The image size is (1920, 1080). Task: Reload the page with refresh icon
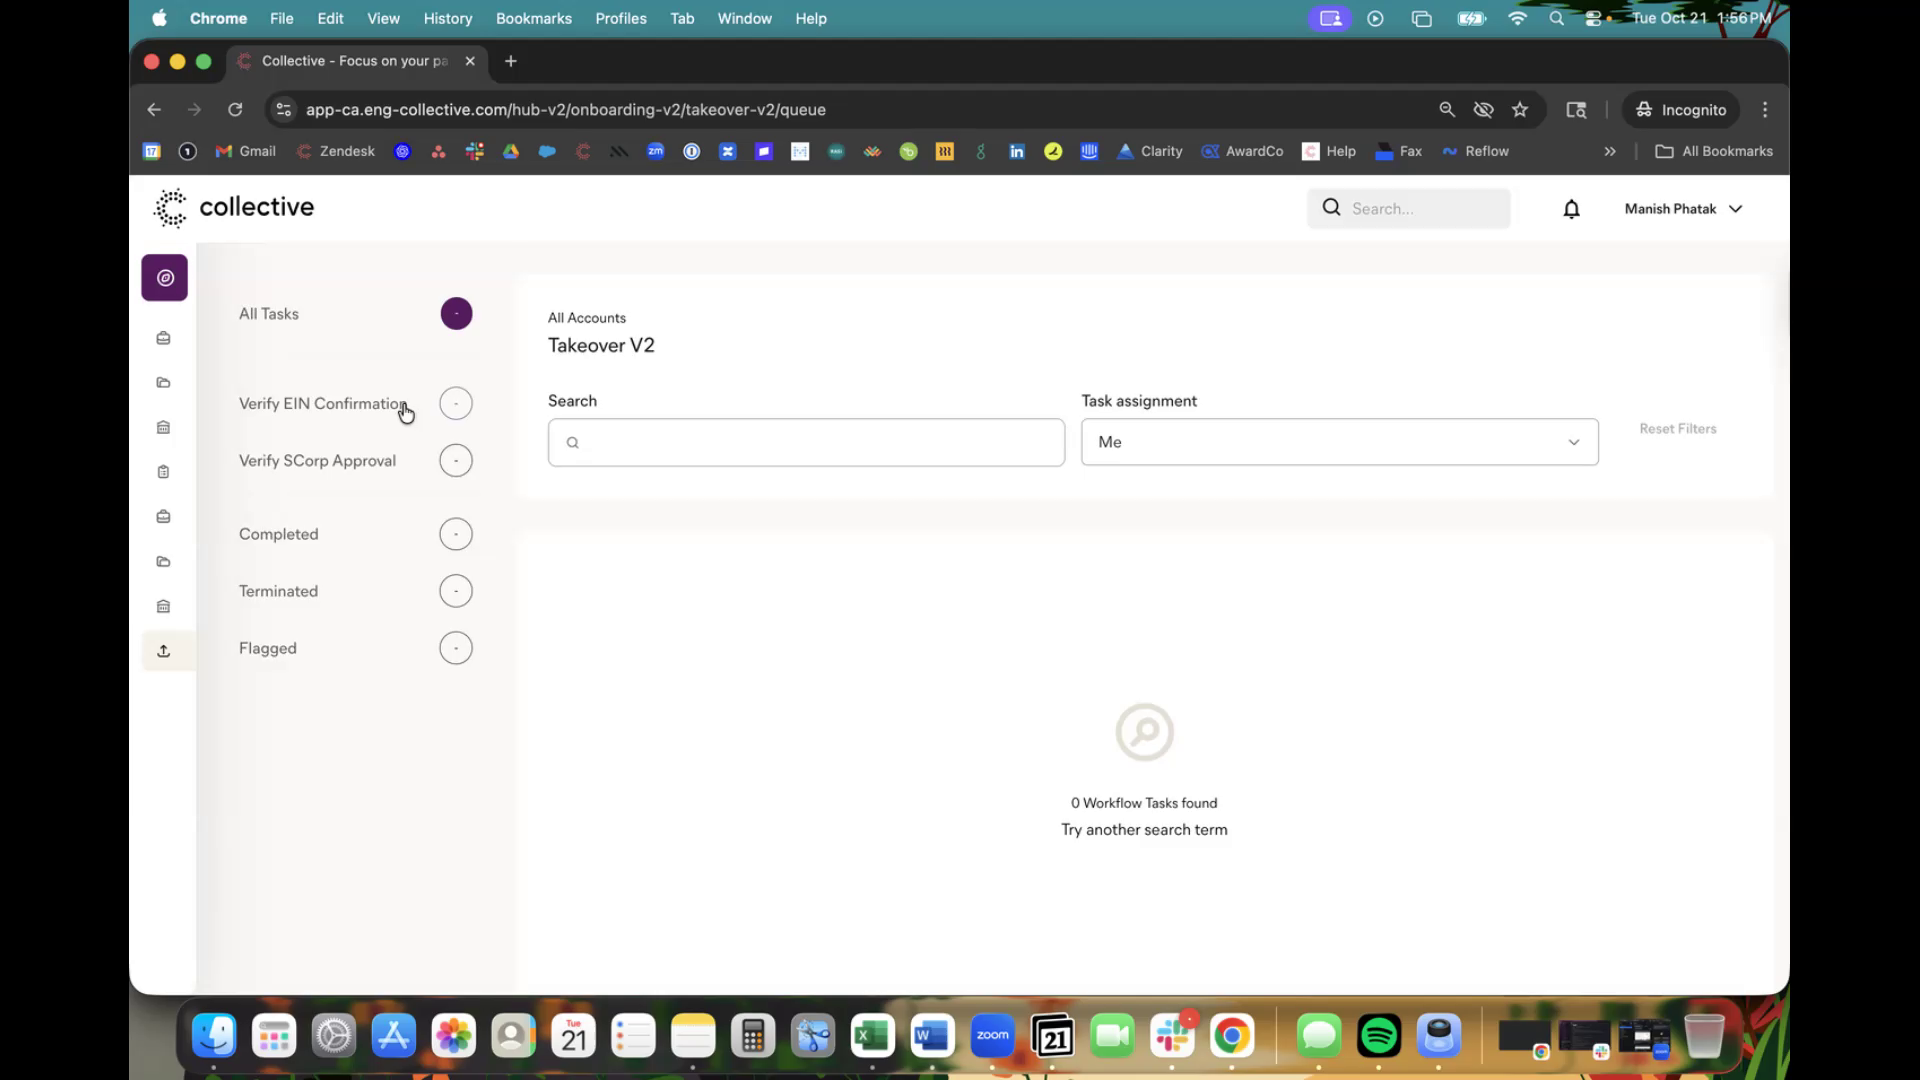point(235,110)
